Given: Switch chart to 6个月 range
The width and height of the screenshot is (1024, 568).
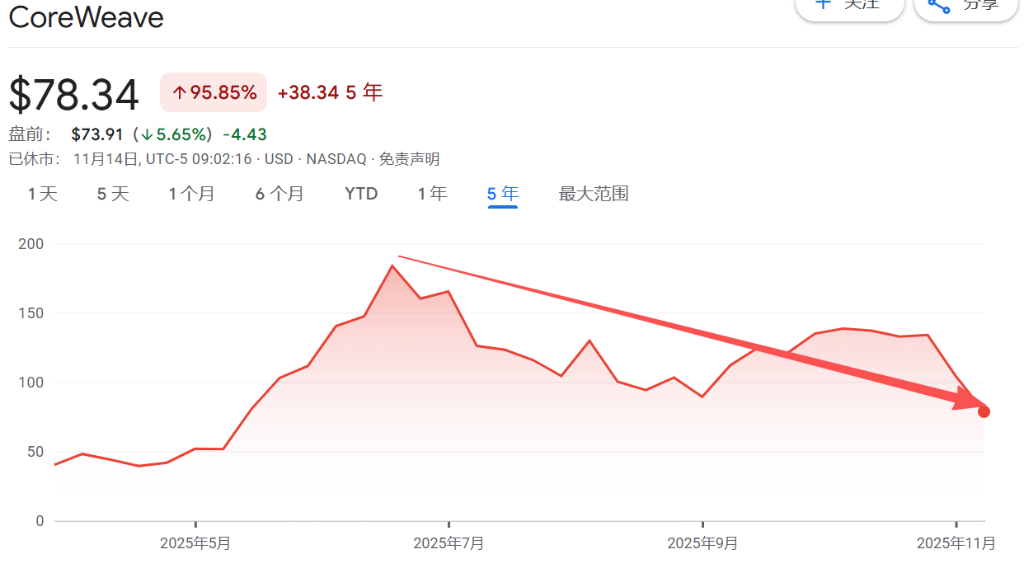Looking at the screenshot, I should coord(279,194).
